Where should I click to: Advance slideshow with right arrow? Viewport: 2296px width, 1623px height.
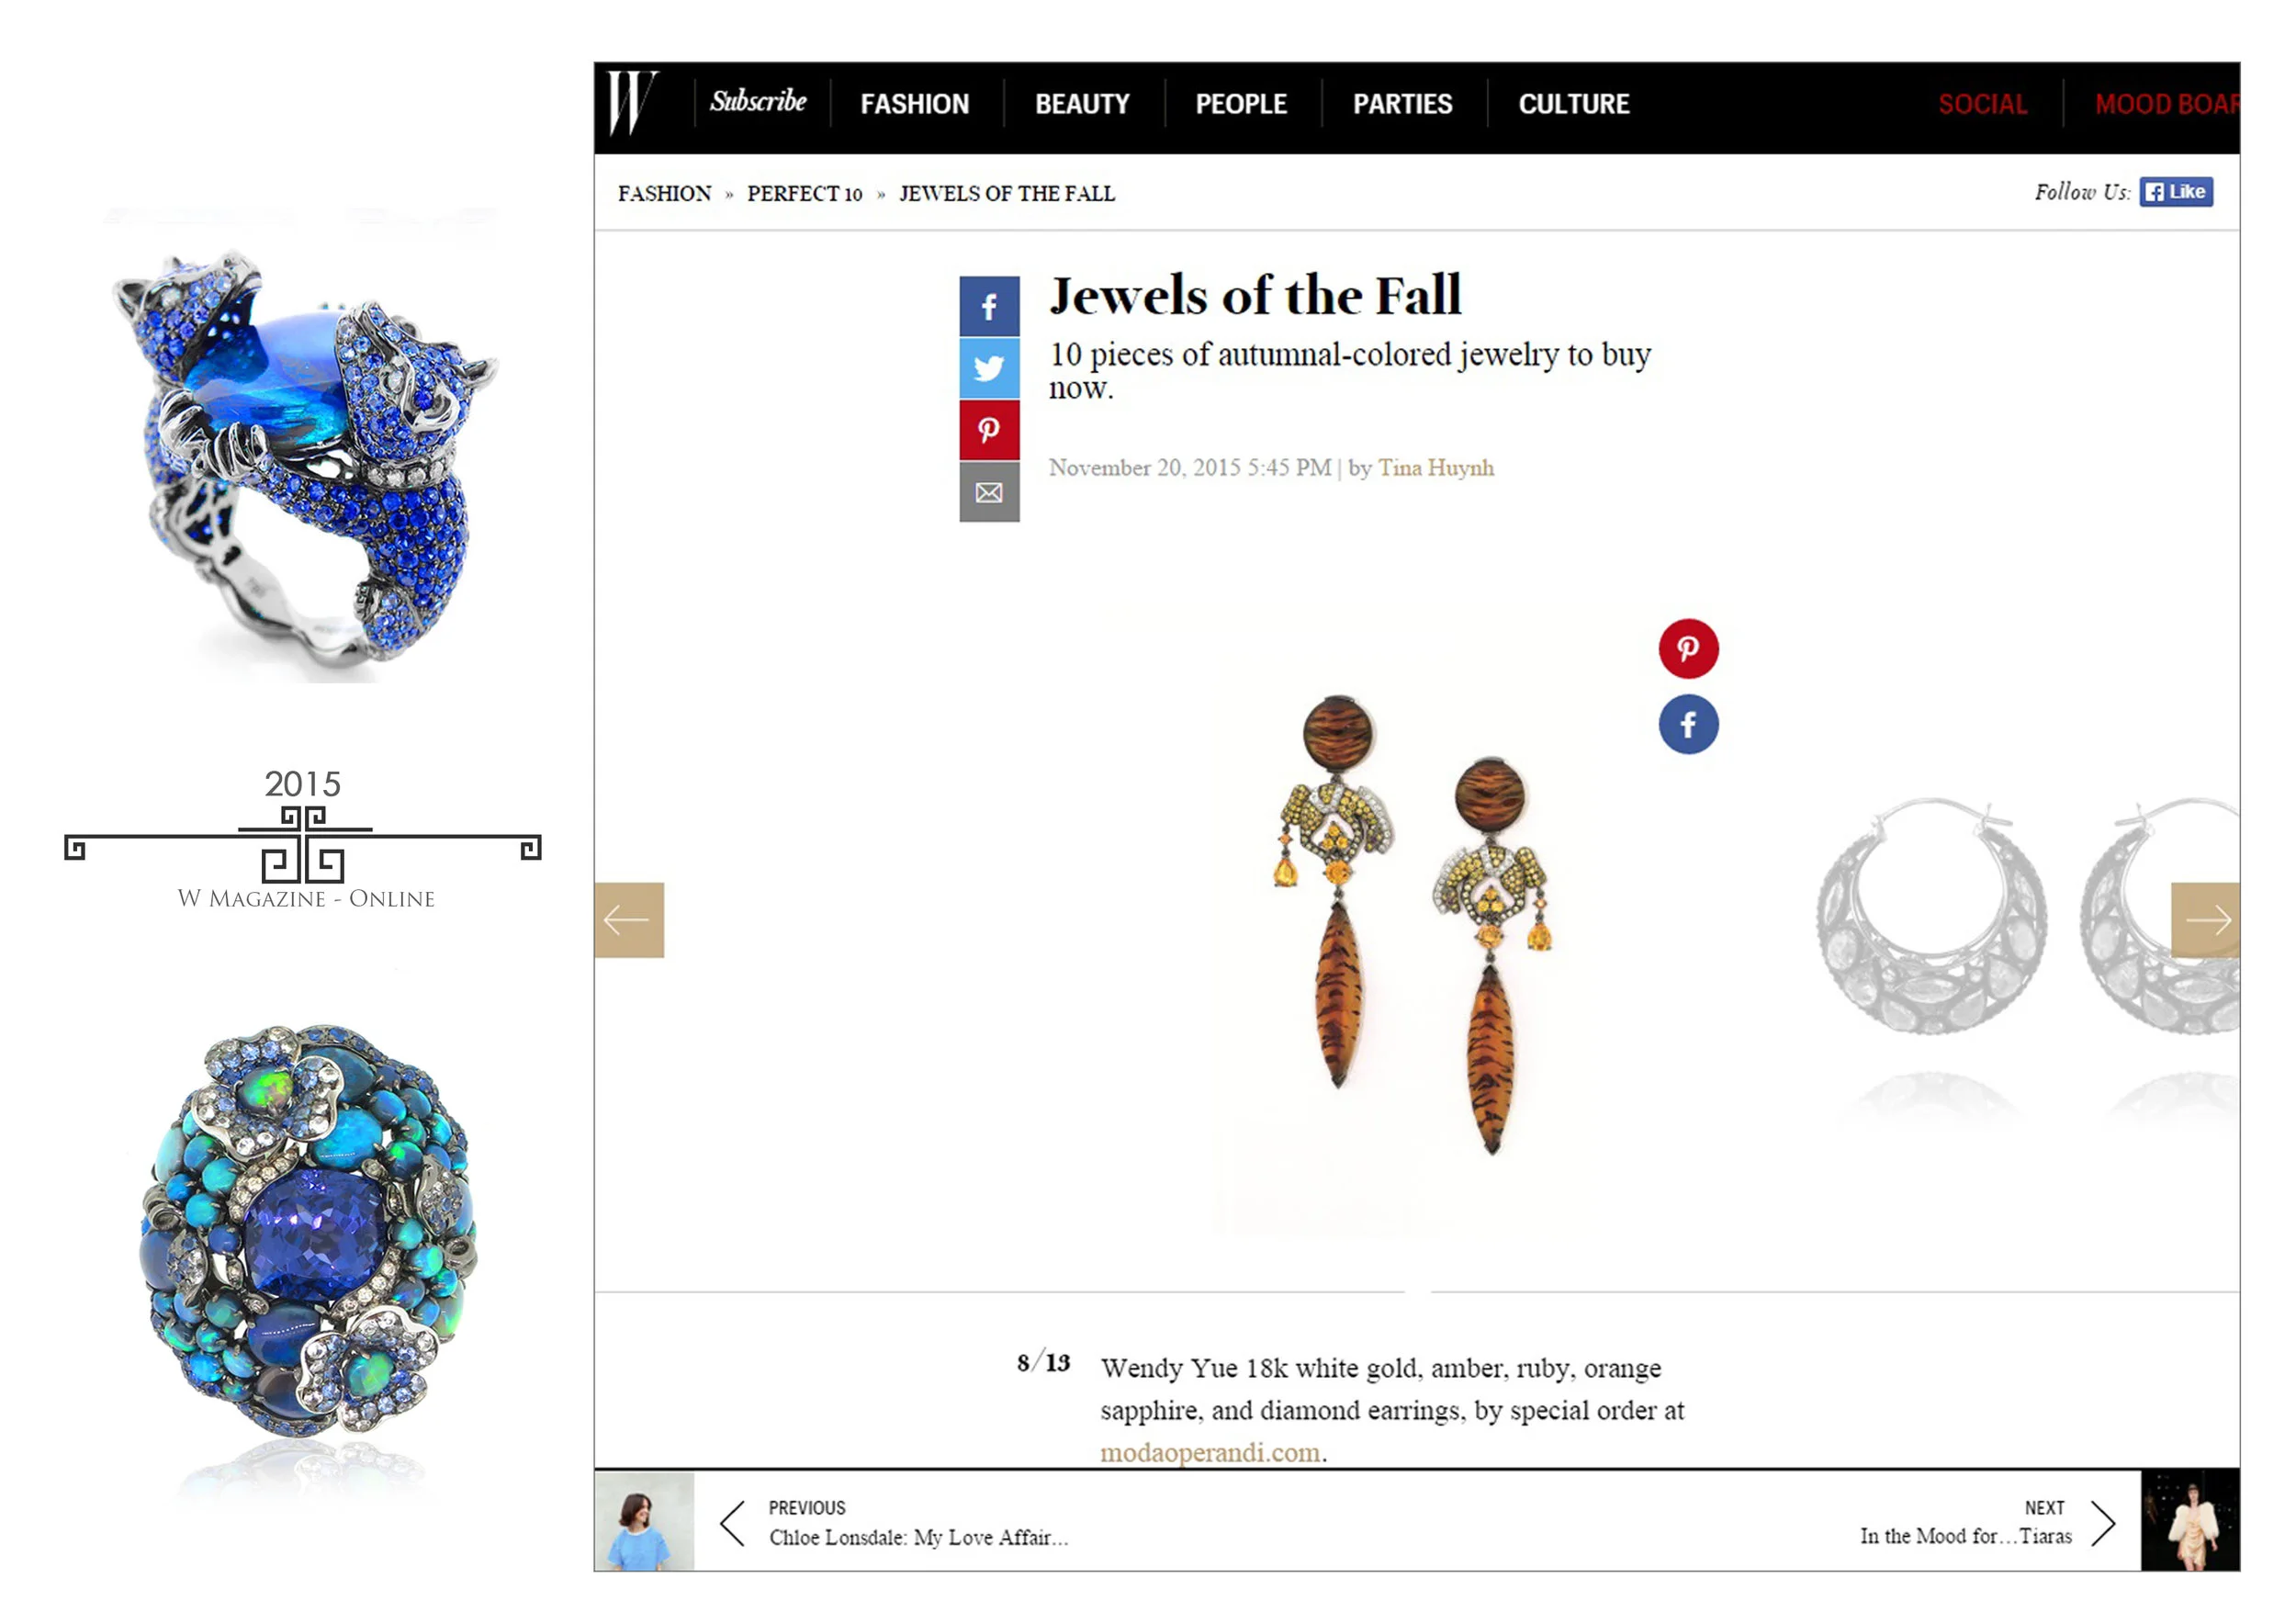2205,920
